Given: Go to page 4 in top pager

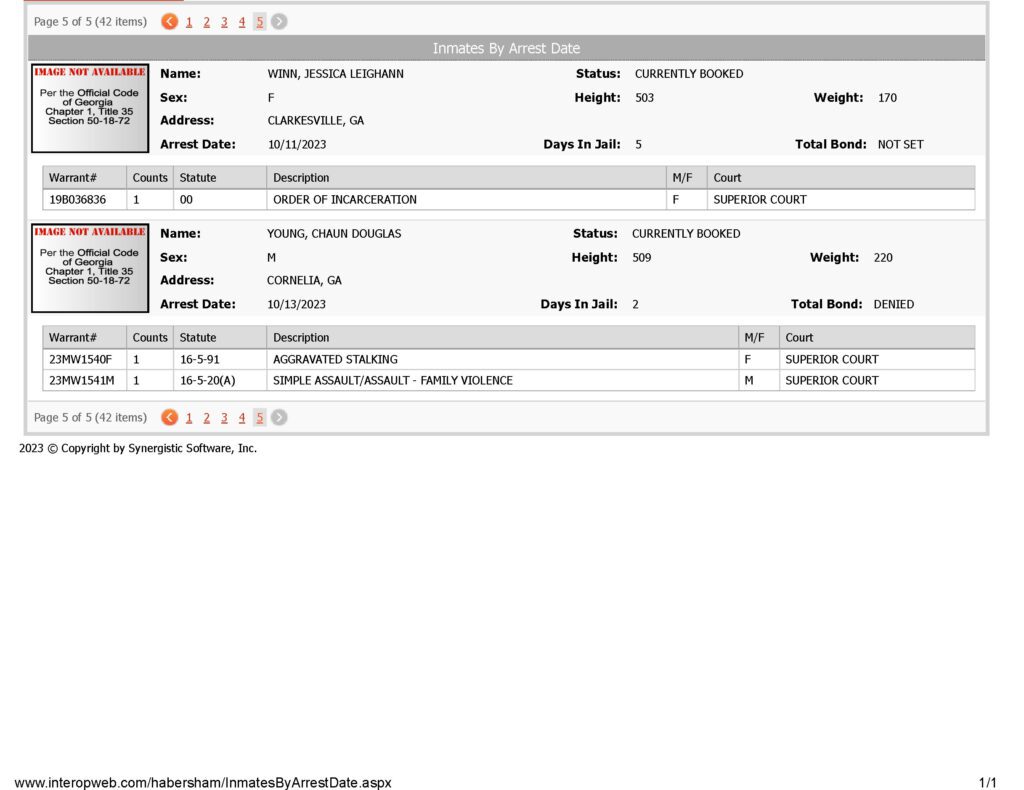Looking at the screenshot, I should coord(242,22).
